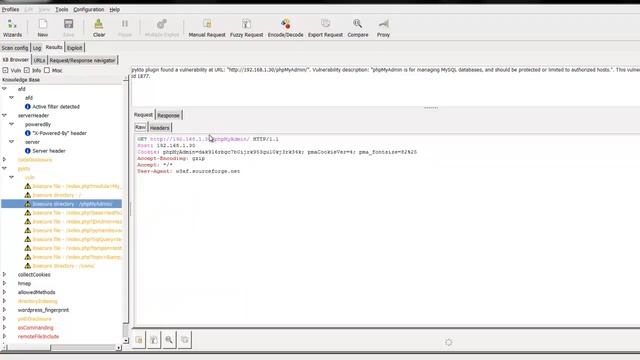Toggle the Vuln filter checkbox
The width and height of the screenshot is (640, 360).
[x=5, y=70]
